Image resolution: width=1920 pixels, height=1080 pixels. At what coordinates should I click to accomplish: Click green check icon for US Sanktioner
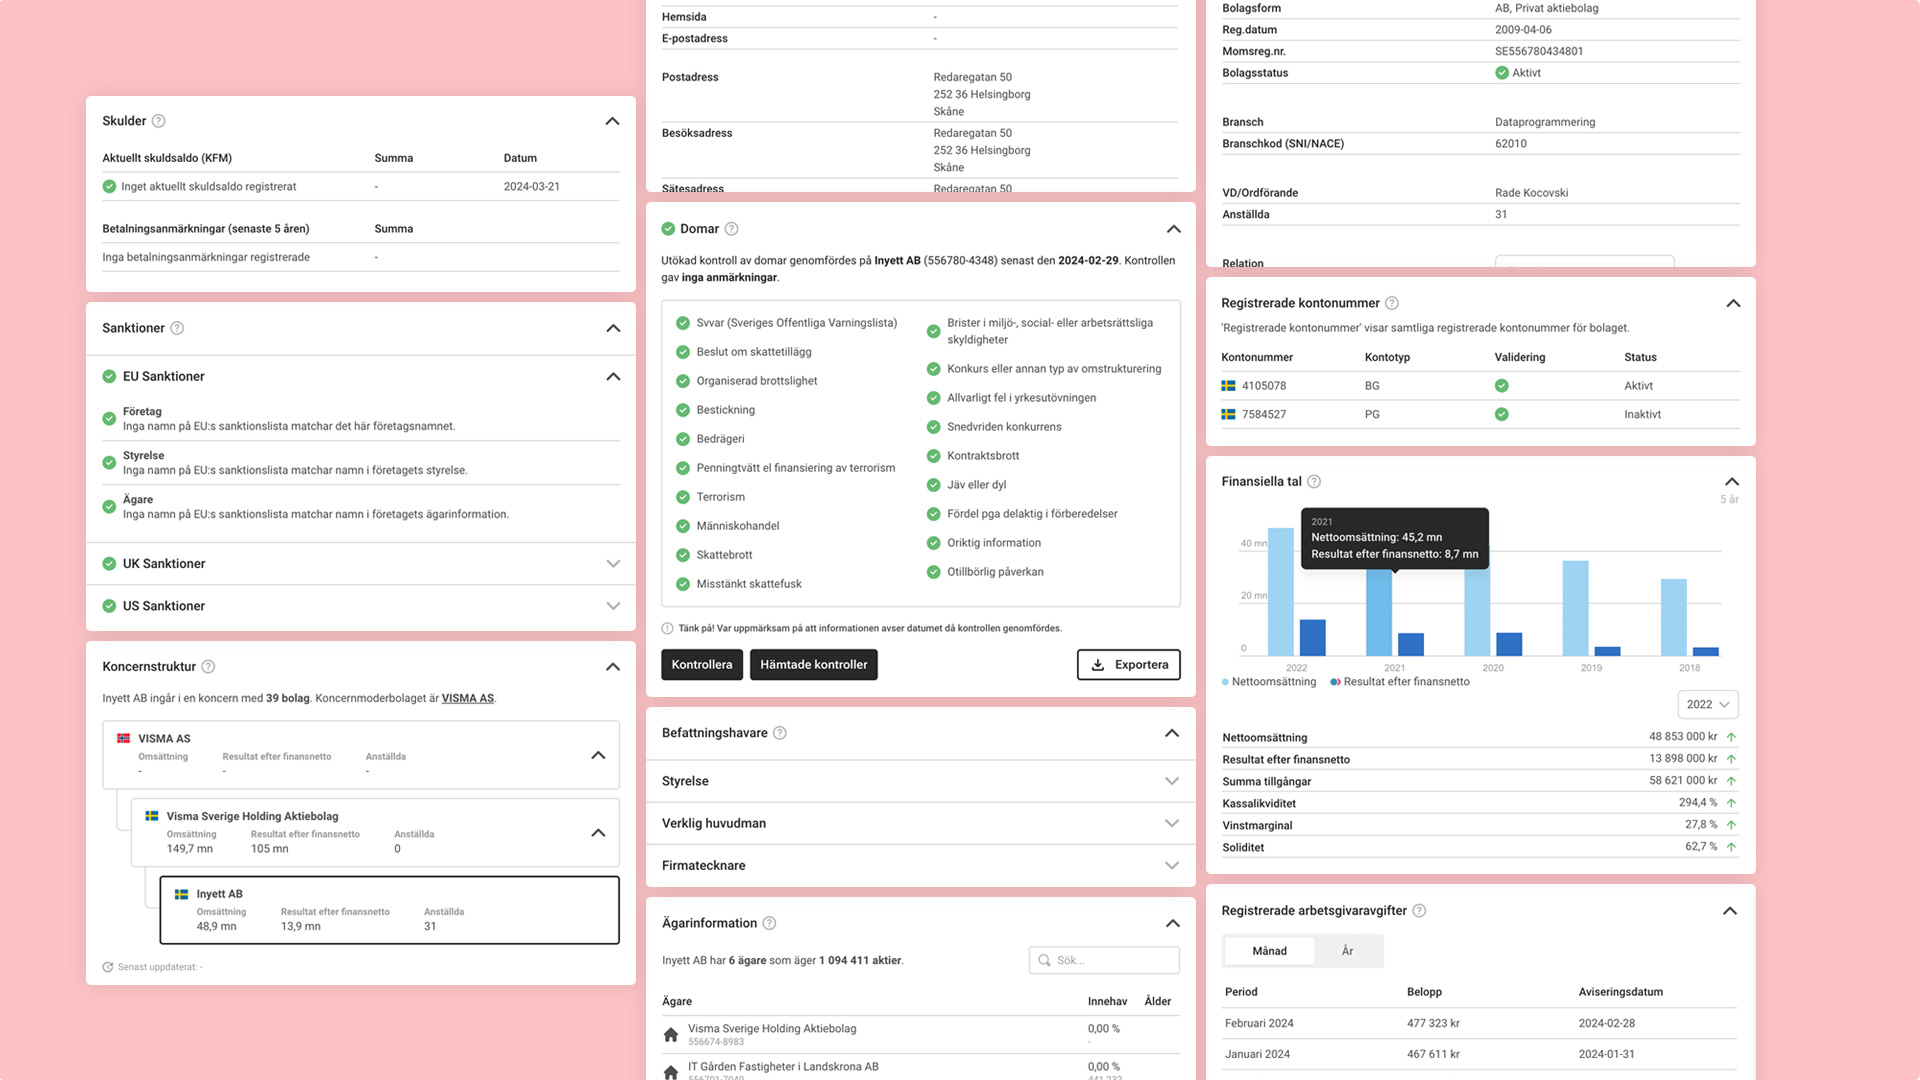click(109, 606)
